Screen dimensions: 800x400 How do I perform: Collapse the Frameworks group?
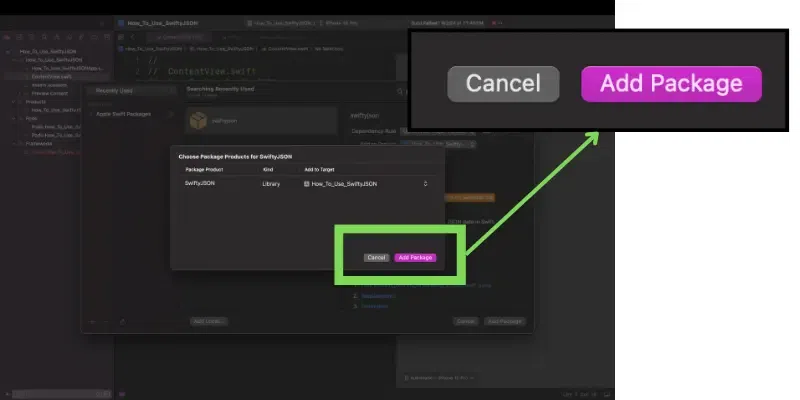pos(14,144)
